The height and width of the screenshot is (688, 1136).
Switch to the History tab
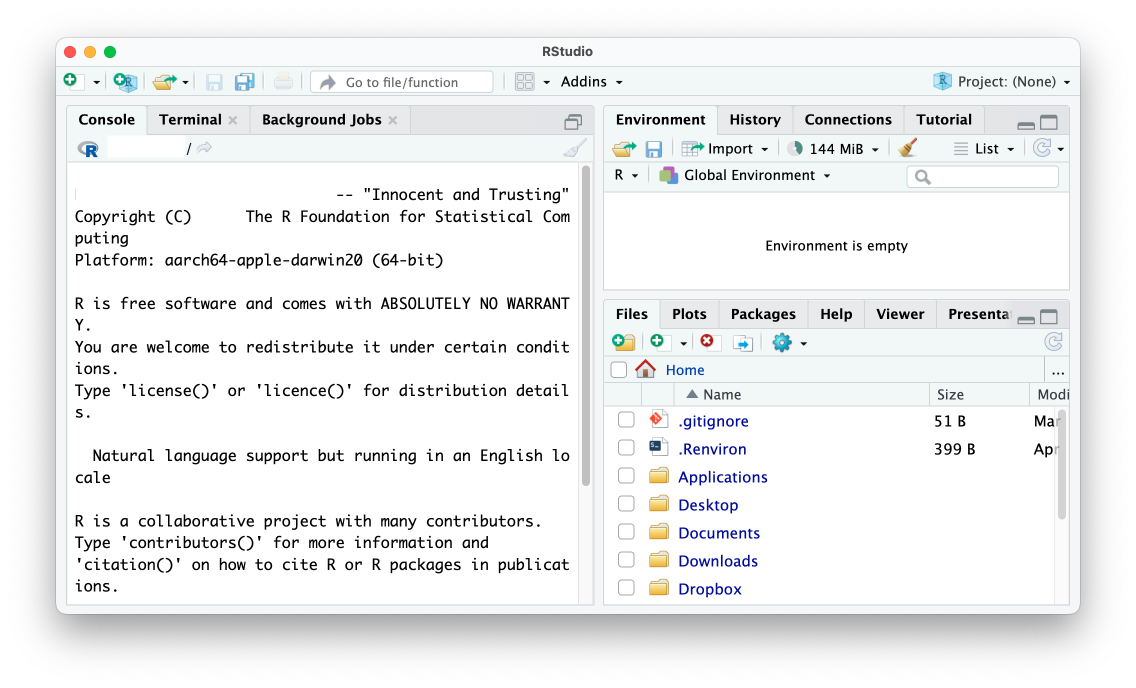point(754,119)
